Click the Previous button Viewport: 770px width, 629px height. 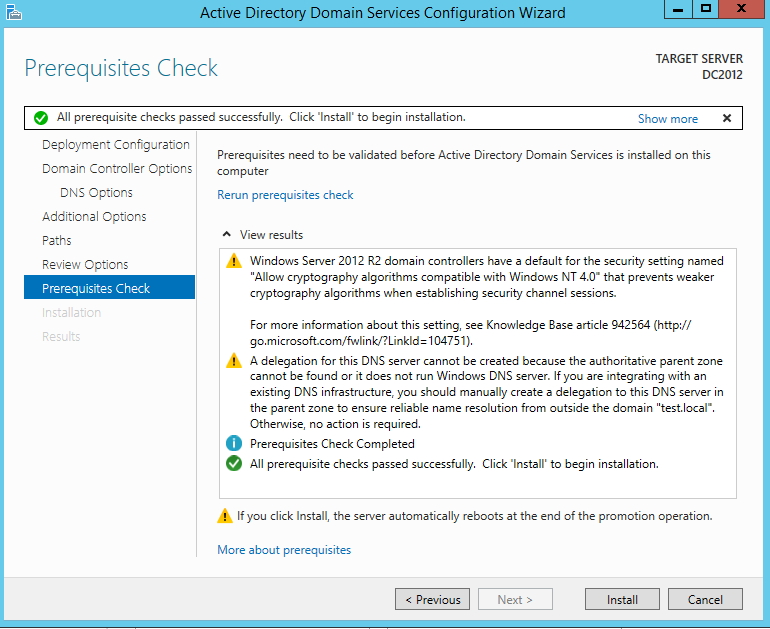(432, 599)
